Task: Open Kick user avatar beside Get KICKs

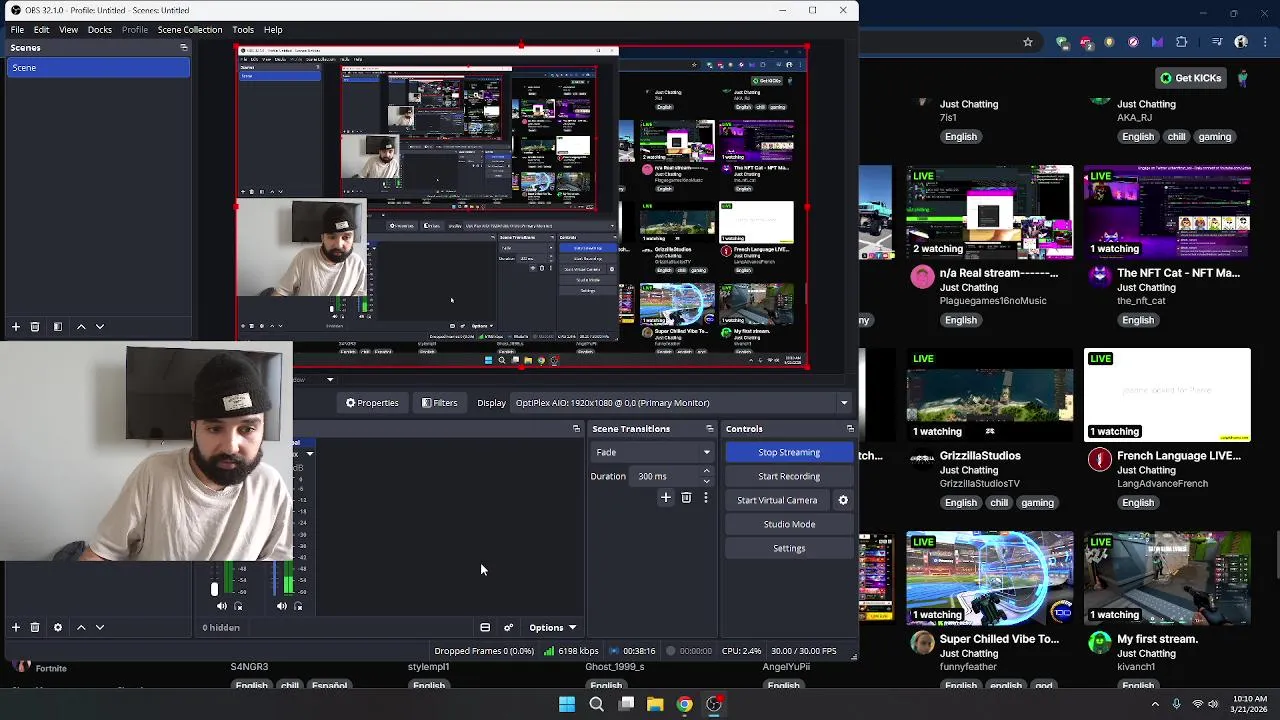Action: point(1243,78)
